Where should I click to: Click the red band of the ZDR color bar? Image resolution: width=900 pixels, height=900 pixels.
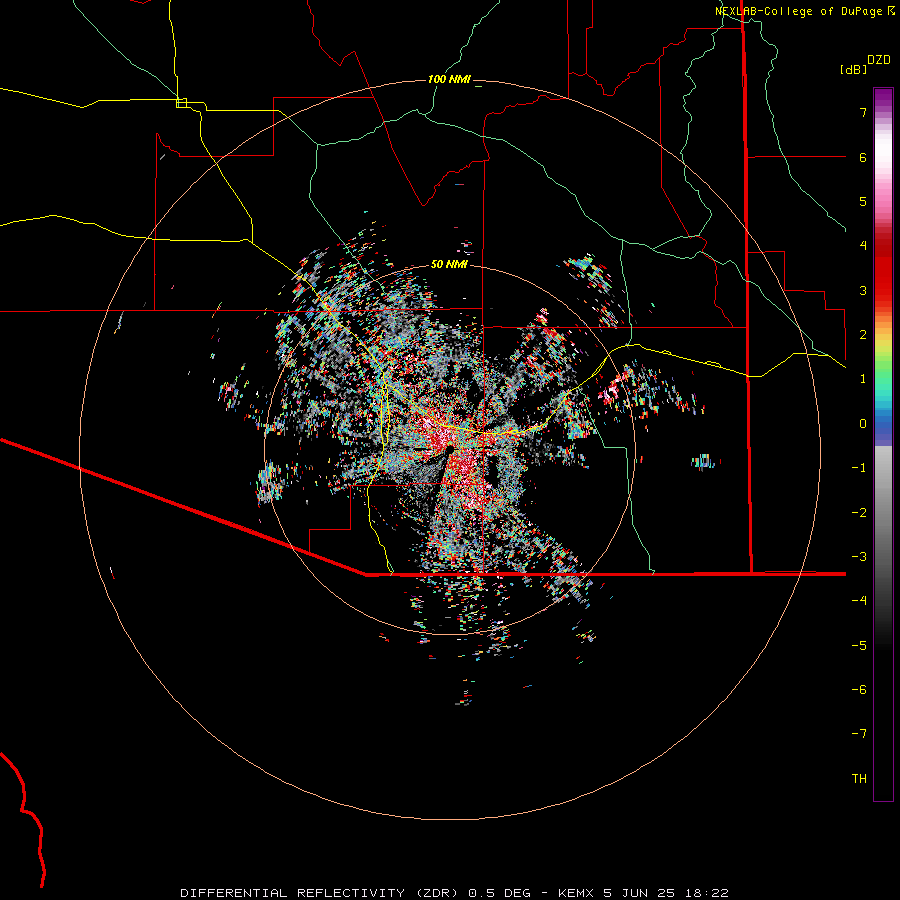click(883, 270)
